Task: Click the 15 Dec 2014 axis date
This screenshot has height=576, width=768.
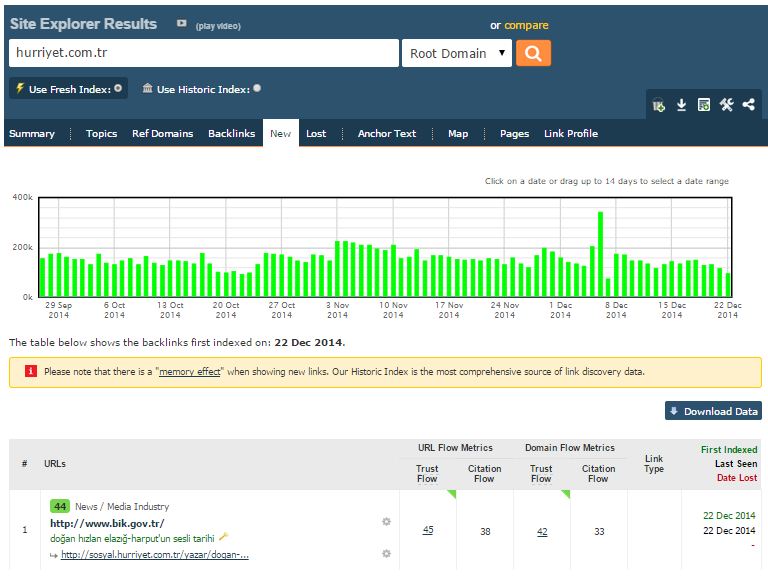Action: [x=672, y=310]
